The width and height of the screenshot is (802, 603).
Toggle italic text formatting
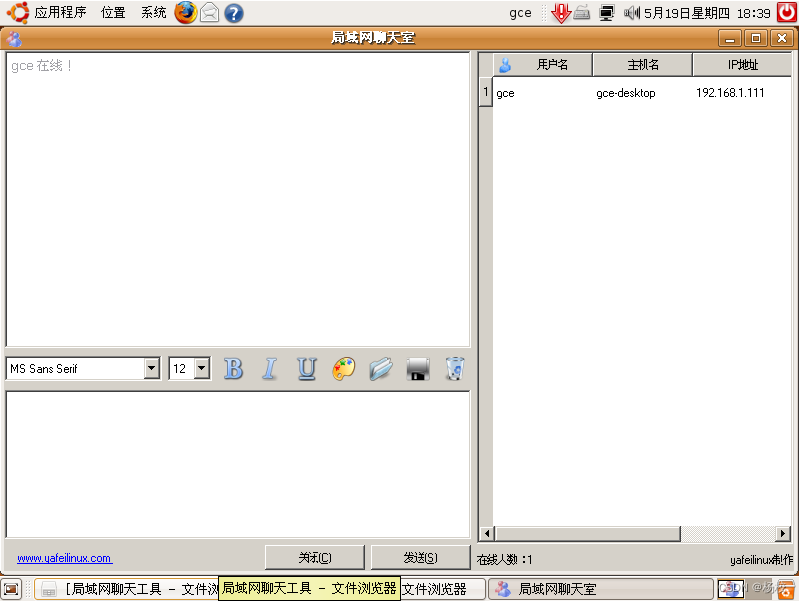(270, 368)
